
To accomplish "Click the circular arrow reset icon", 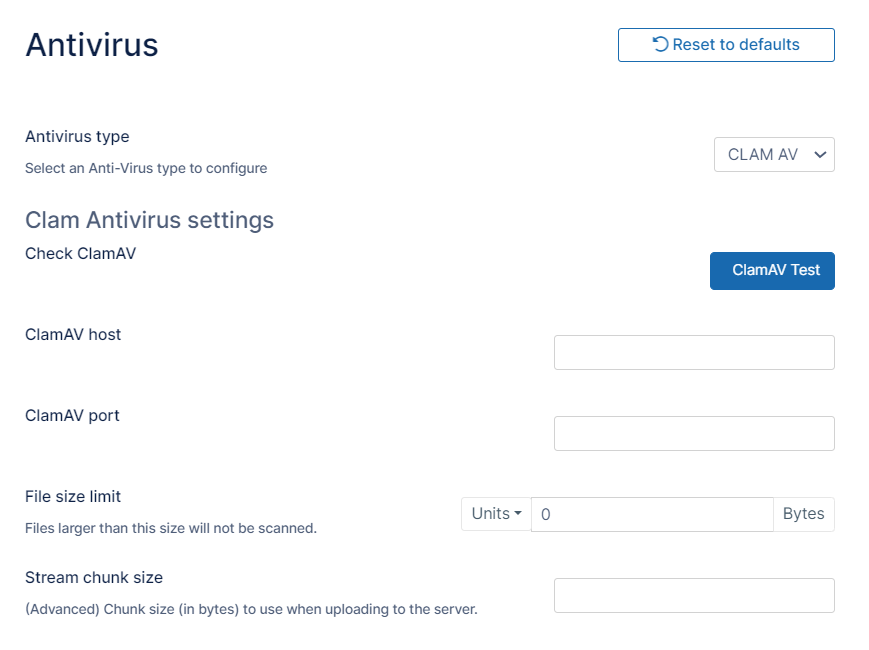I will coord(661,44).
